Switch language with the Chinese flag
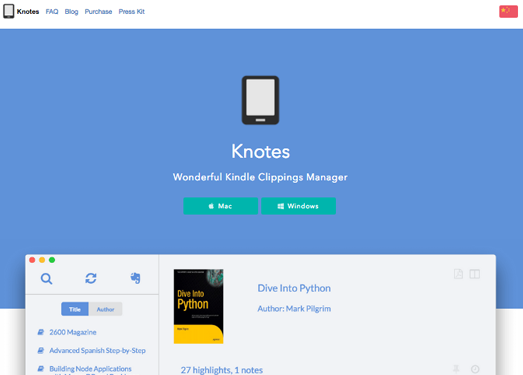Viewport: 523px width, 375px height. tap(508, 11)
